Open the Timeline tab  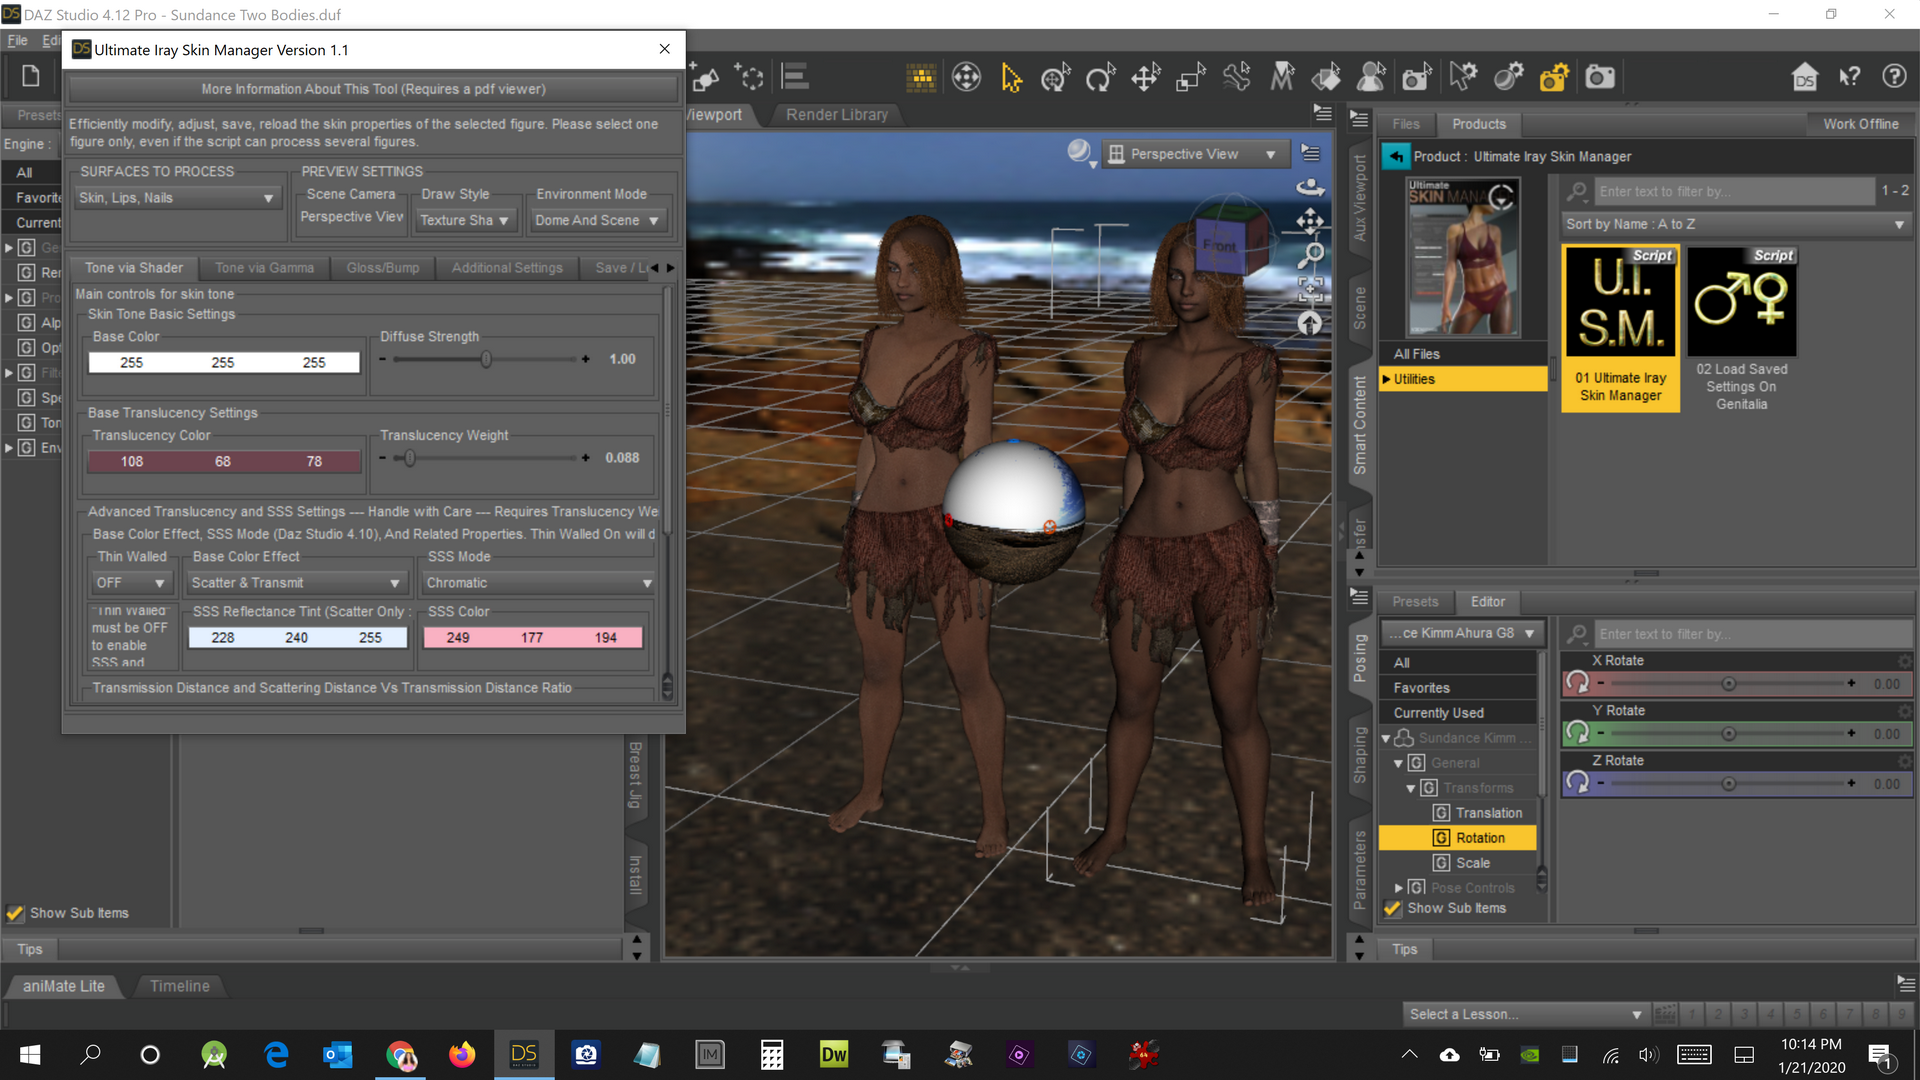coord(180,986)
